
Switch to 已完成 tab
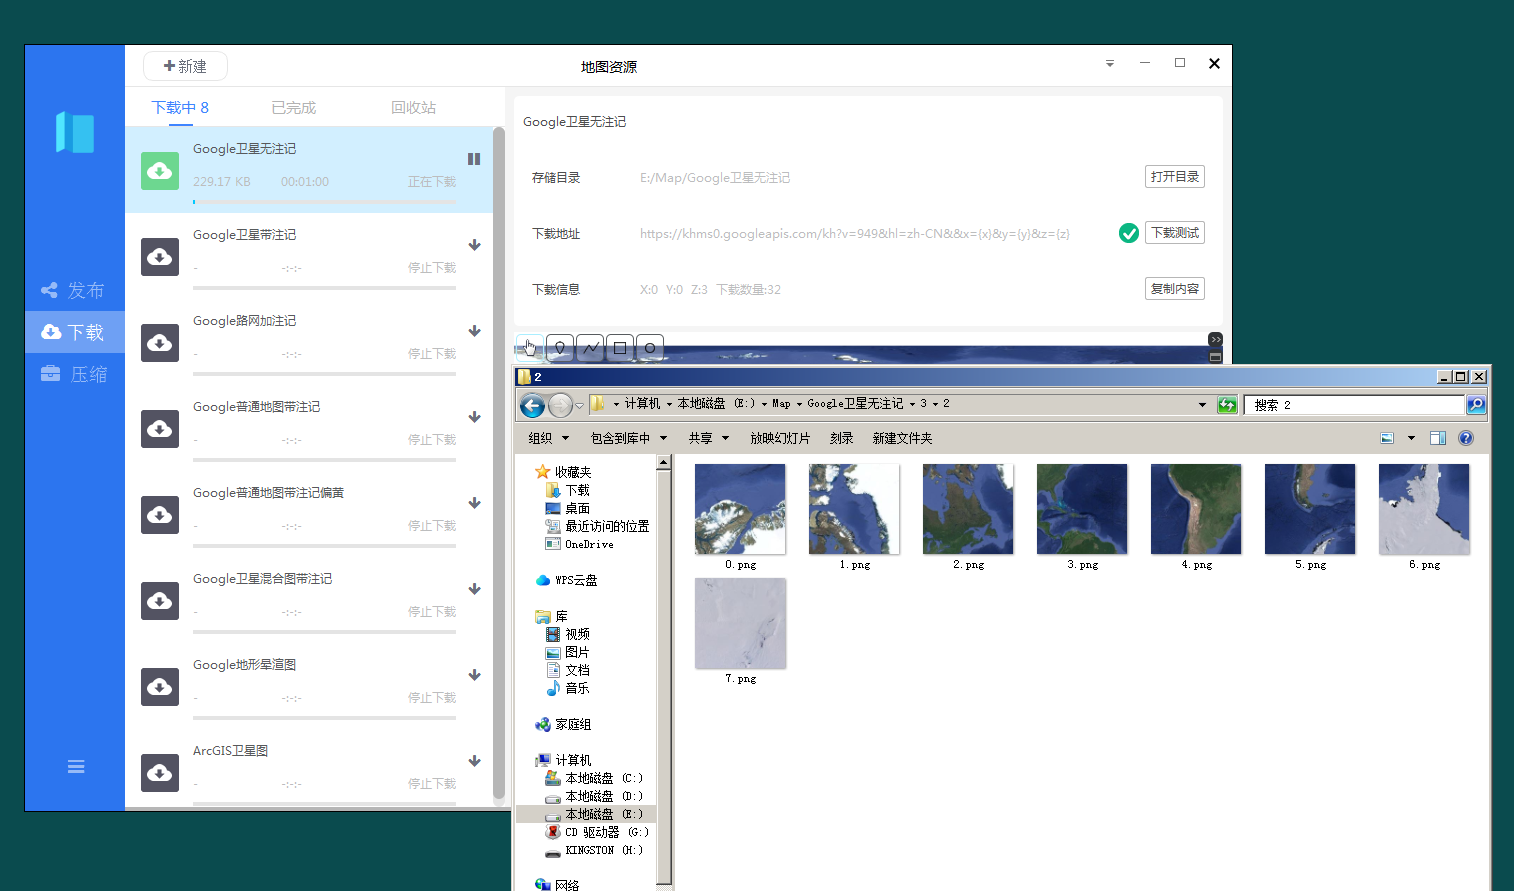coord(294,108)
